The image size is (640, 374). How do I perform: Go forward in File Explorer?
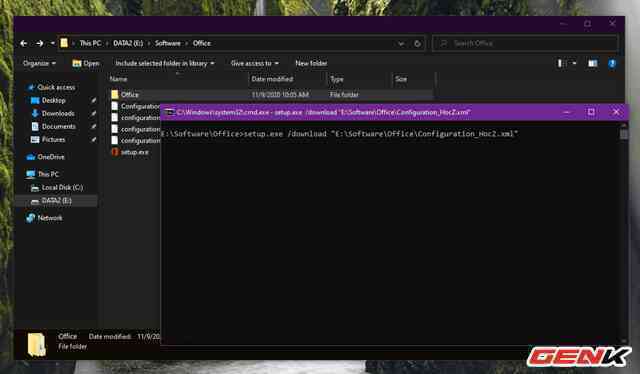40,43
